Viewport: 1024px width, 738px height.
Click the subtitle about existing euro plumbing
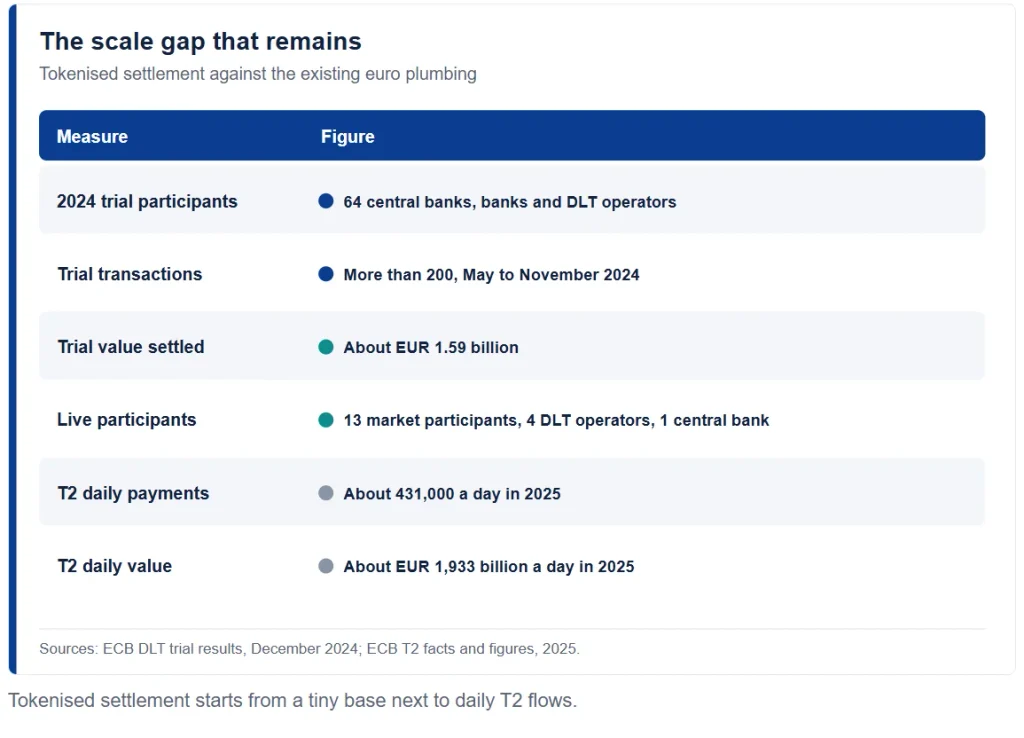(258, 74)
